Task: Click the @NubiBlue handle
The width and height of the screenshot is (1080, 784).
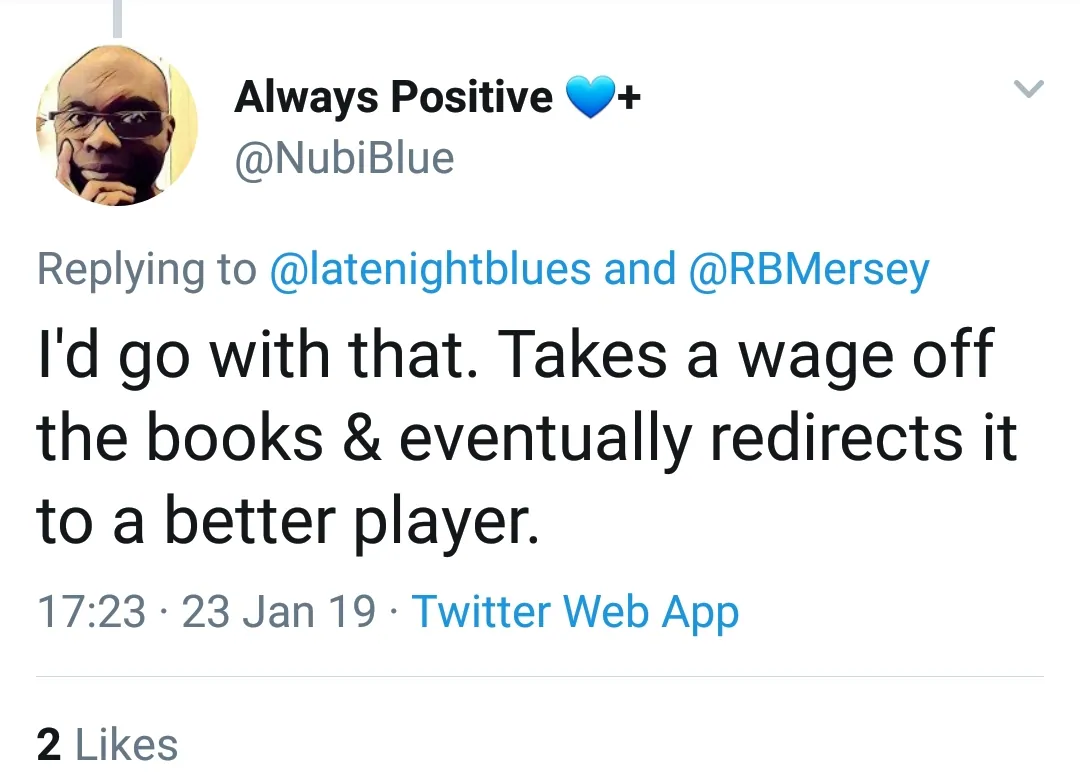Action: tap(344, 158)
